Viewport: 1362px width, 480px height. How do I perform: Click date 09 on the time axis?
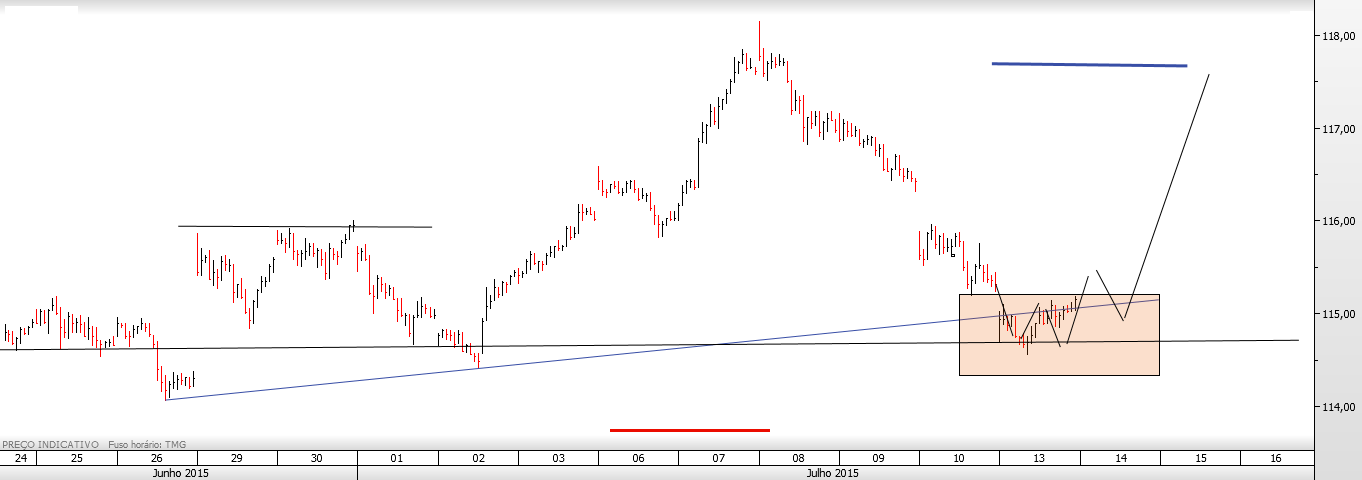click(x=879, y=458)
